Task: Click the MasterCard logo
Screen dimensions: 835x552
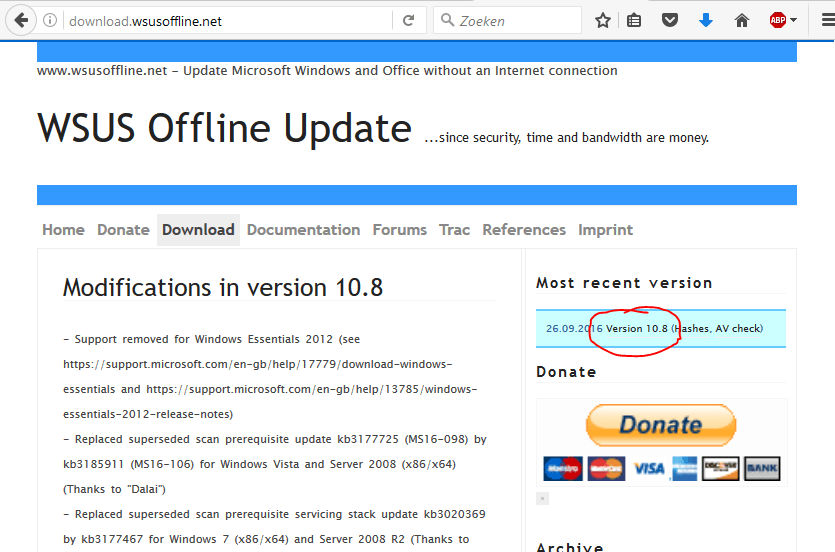Action: pyautogui.click(x=607, y=468)
